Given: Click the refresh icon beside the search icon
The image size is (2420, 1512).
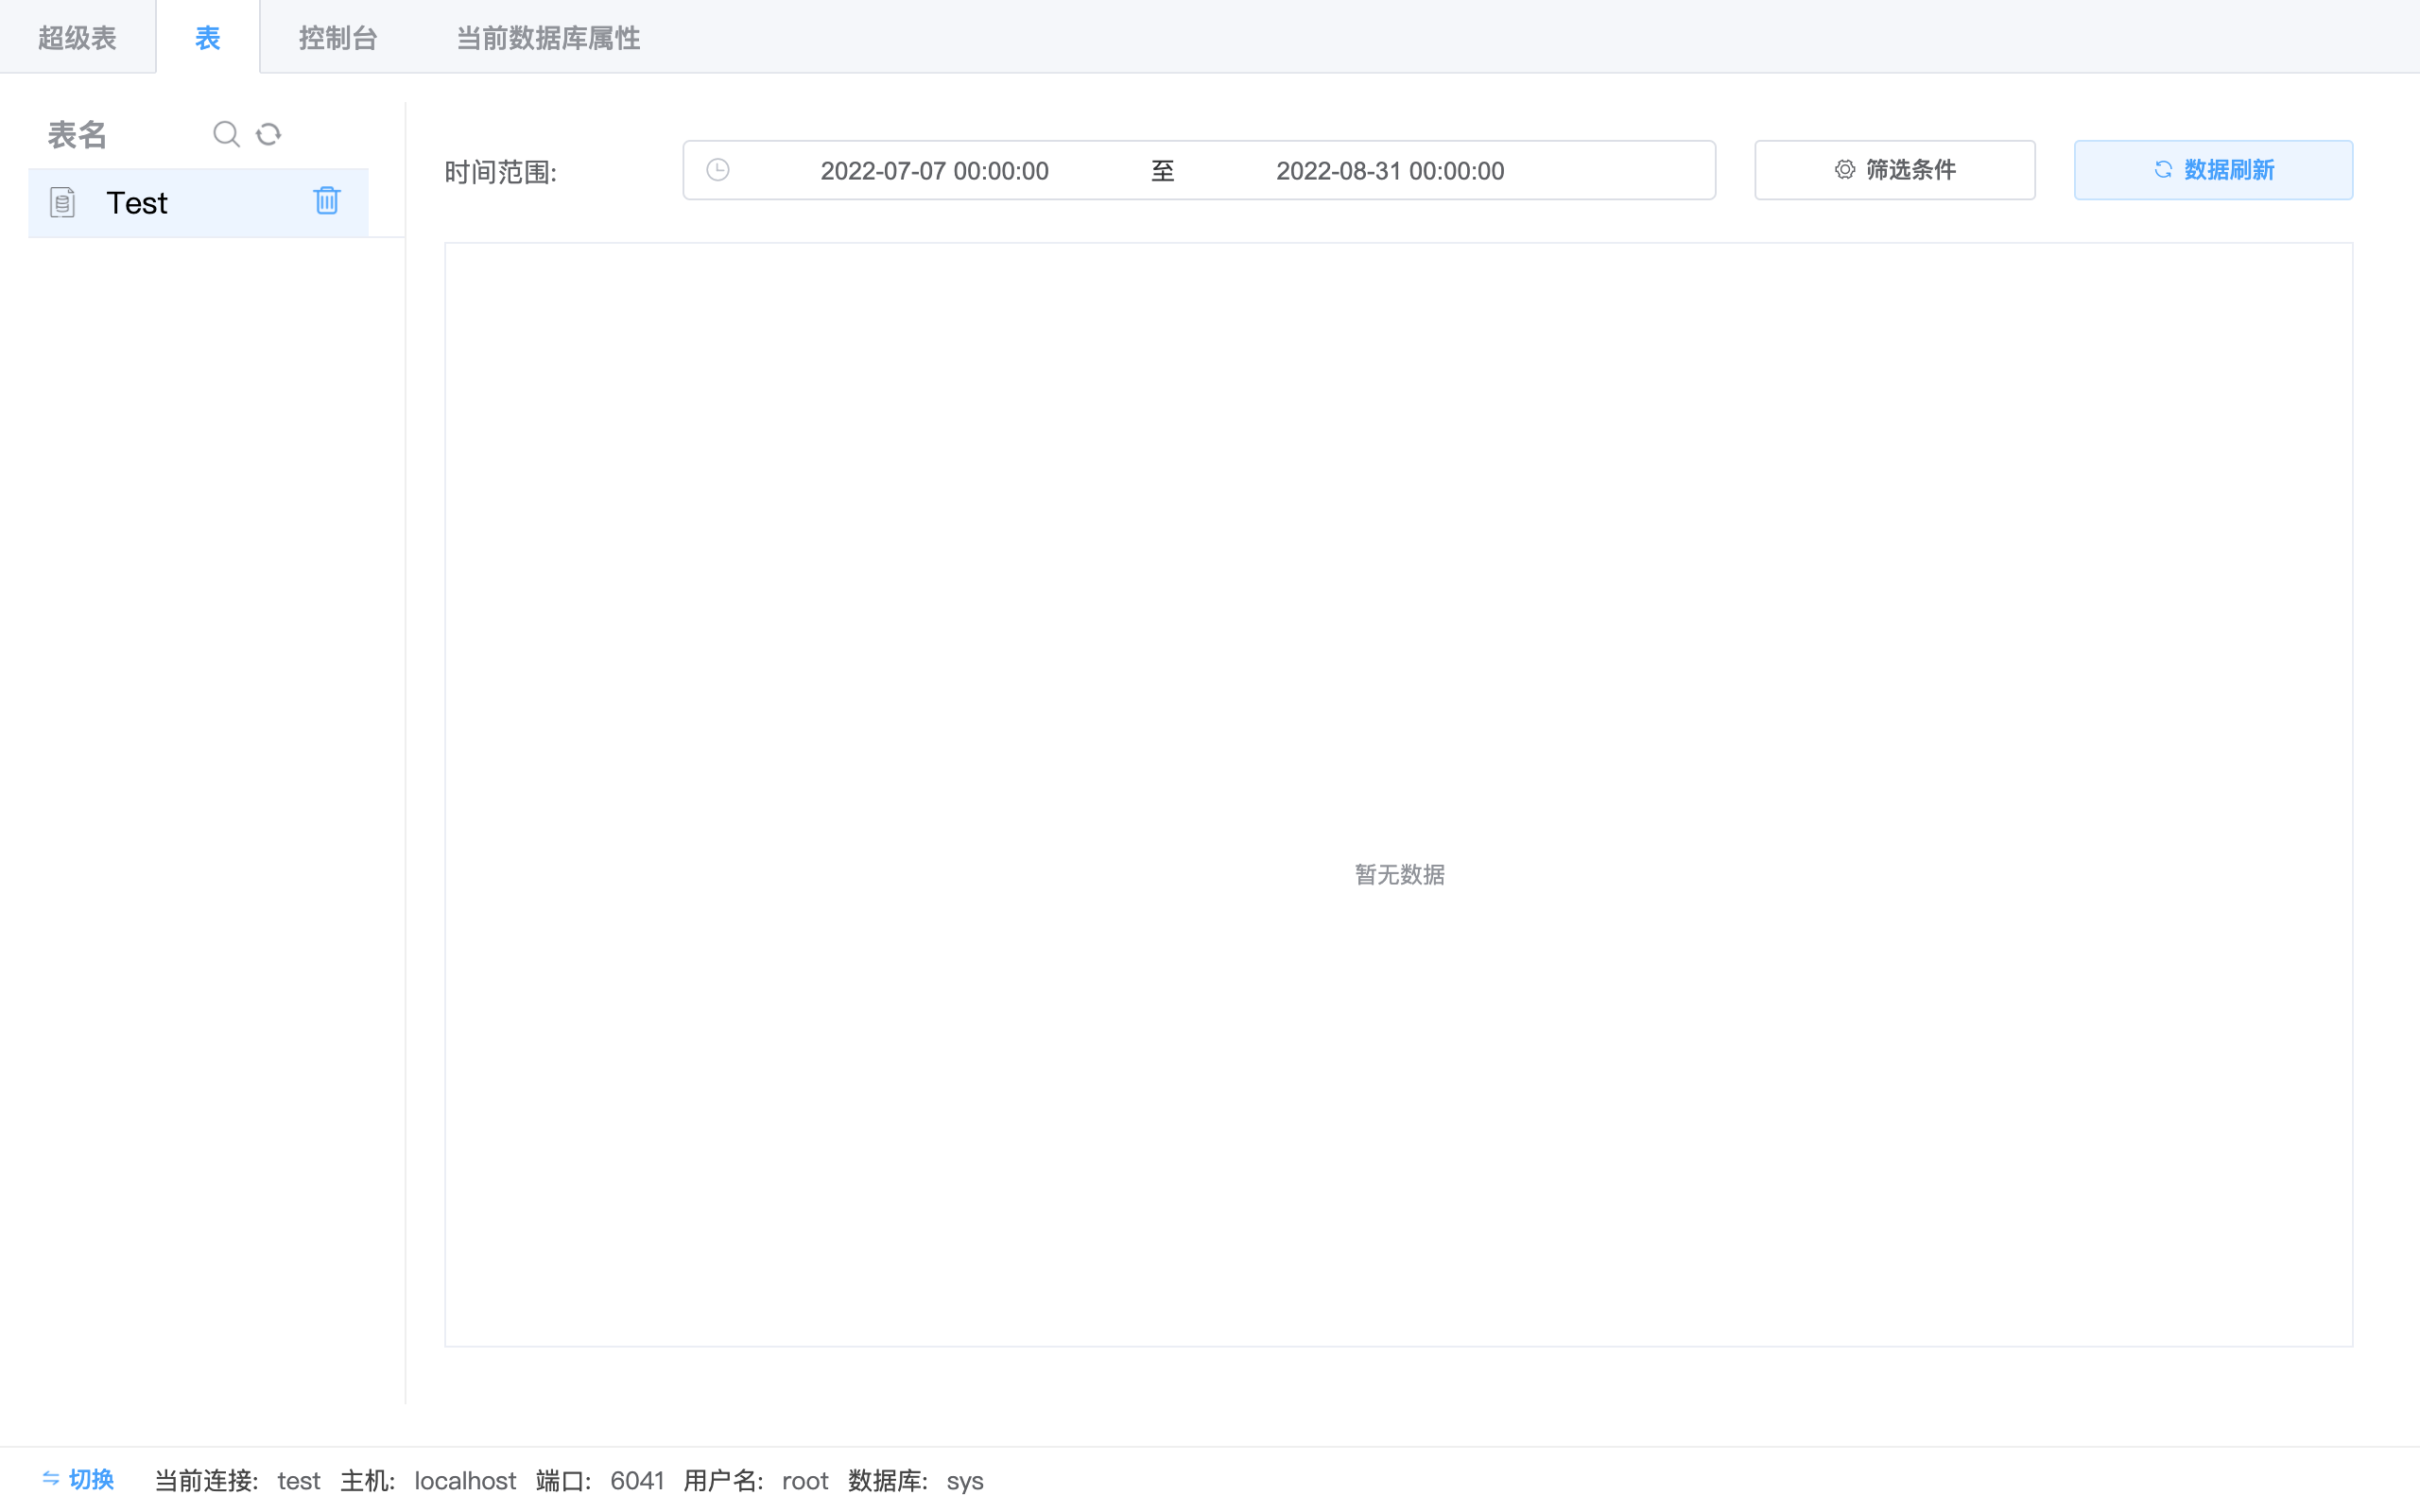Looking at the screenshot, I should 268,133.
